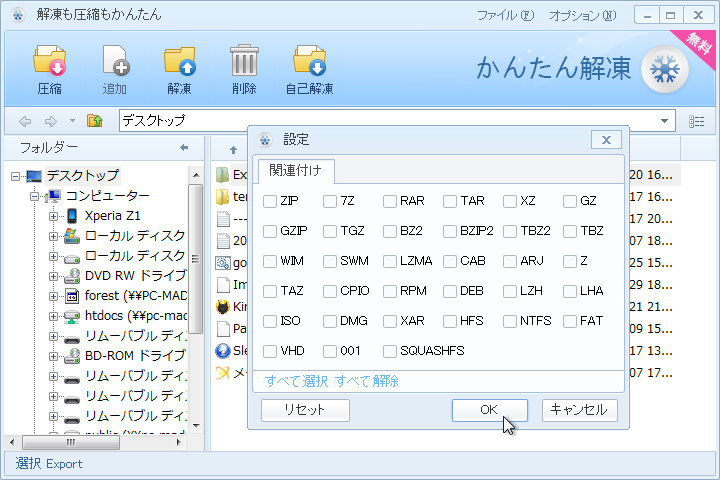
Task: Select the BD-ROM ドライブ icon
Action: pos(72,356)
